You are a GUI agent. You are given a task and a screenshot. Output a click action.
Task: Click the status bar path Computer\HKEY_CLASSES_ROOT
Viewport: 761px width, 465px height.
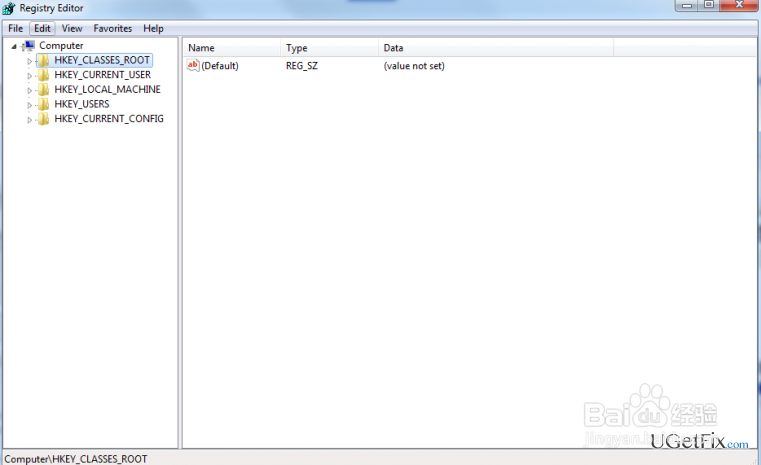tap(76, 459)
